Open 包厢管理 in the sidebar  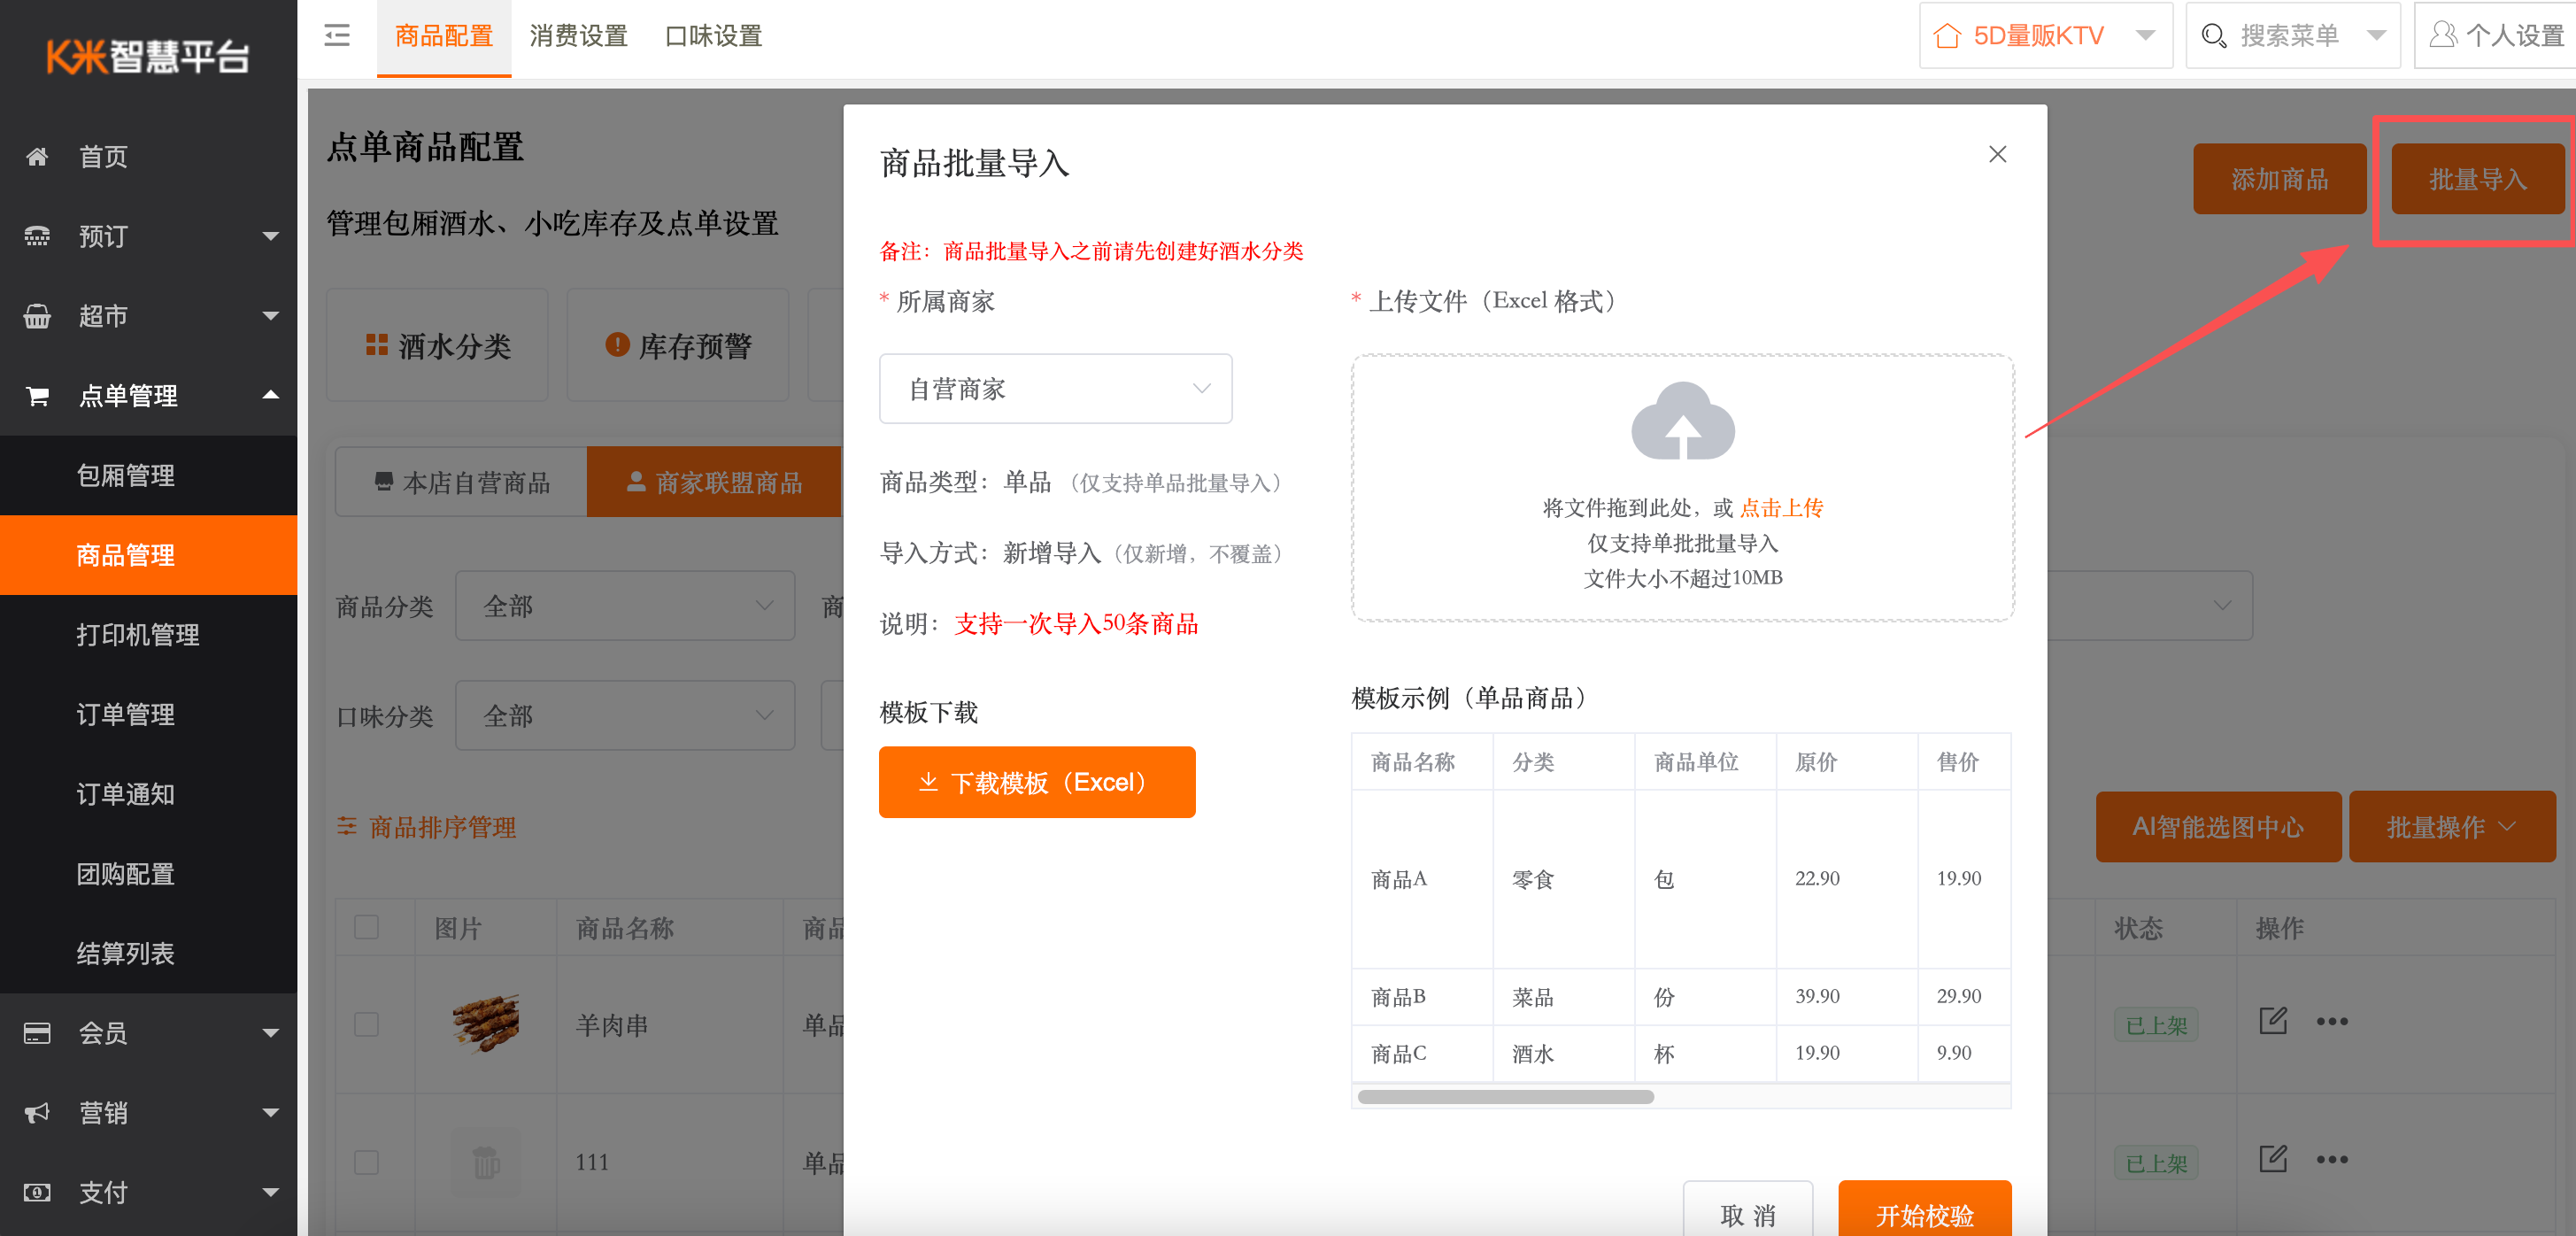(x=148, y=476)
